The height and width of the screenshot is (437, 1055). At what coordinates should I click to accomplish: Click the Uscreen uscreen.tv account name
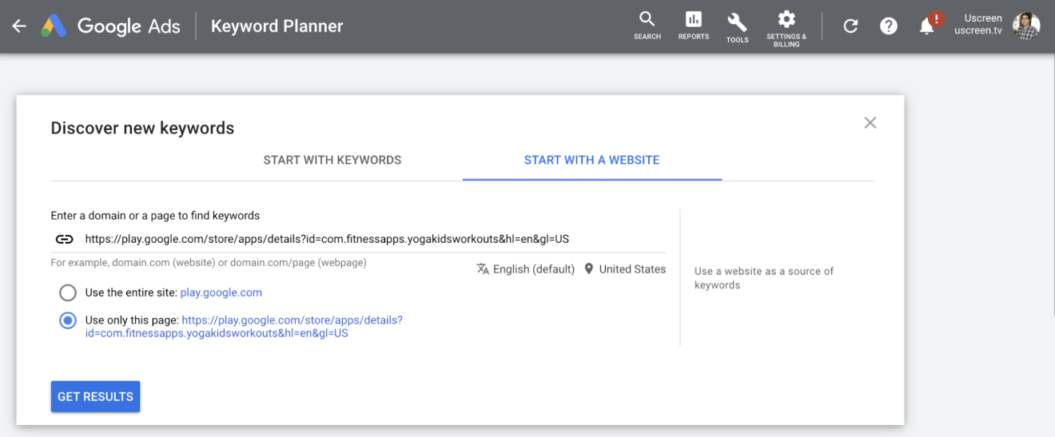[978, 24]
